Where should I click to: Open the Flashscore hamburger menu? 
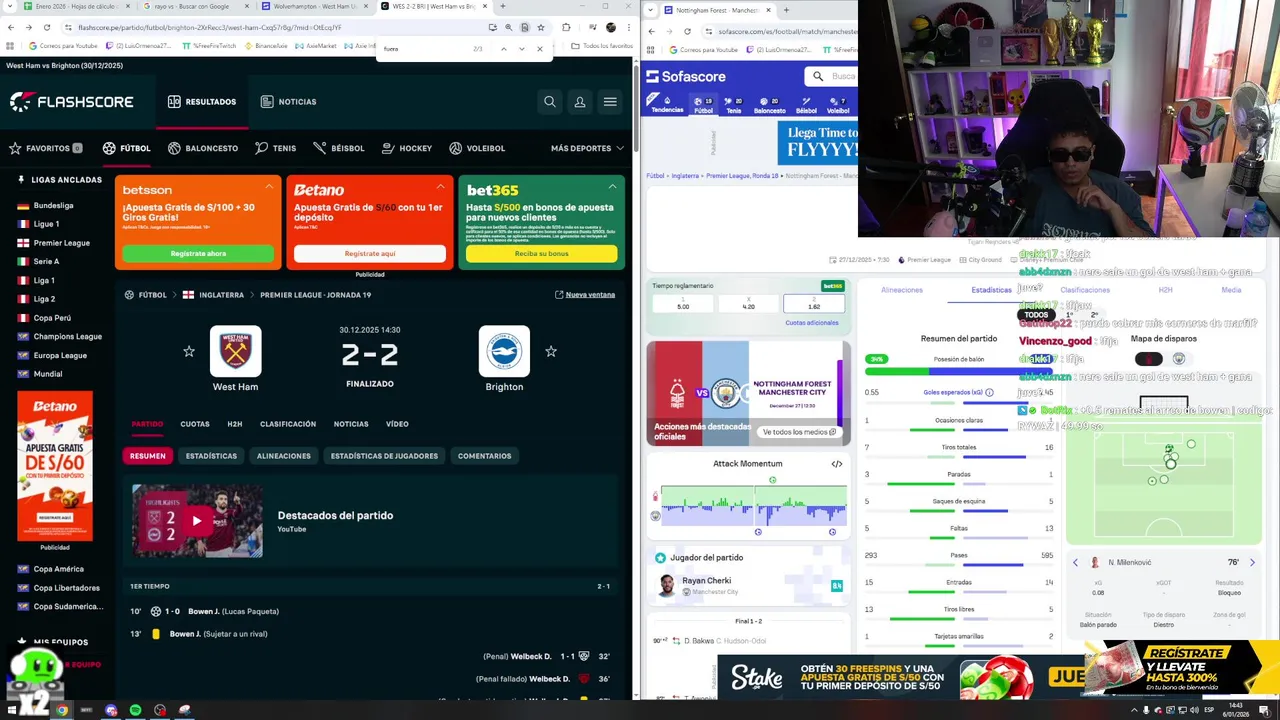(609, 101)
